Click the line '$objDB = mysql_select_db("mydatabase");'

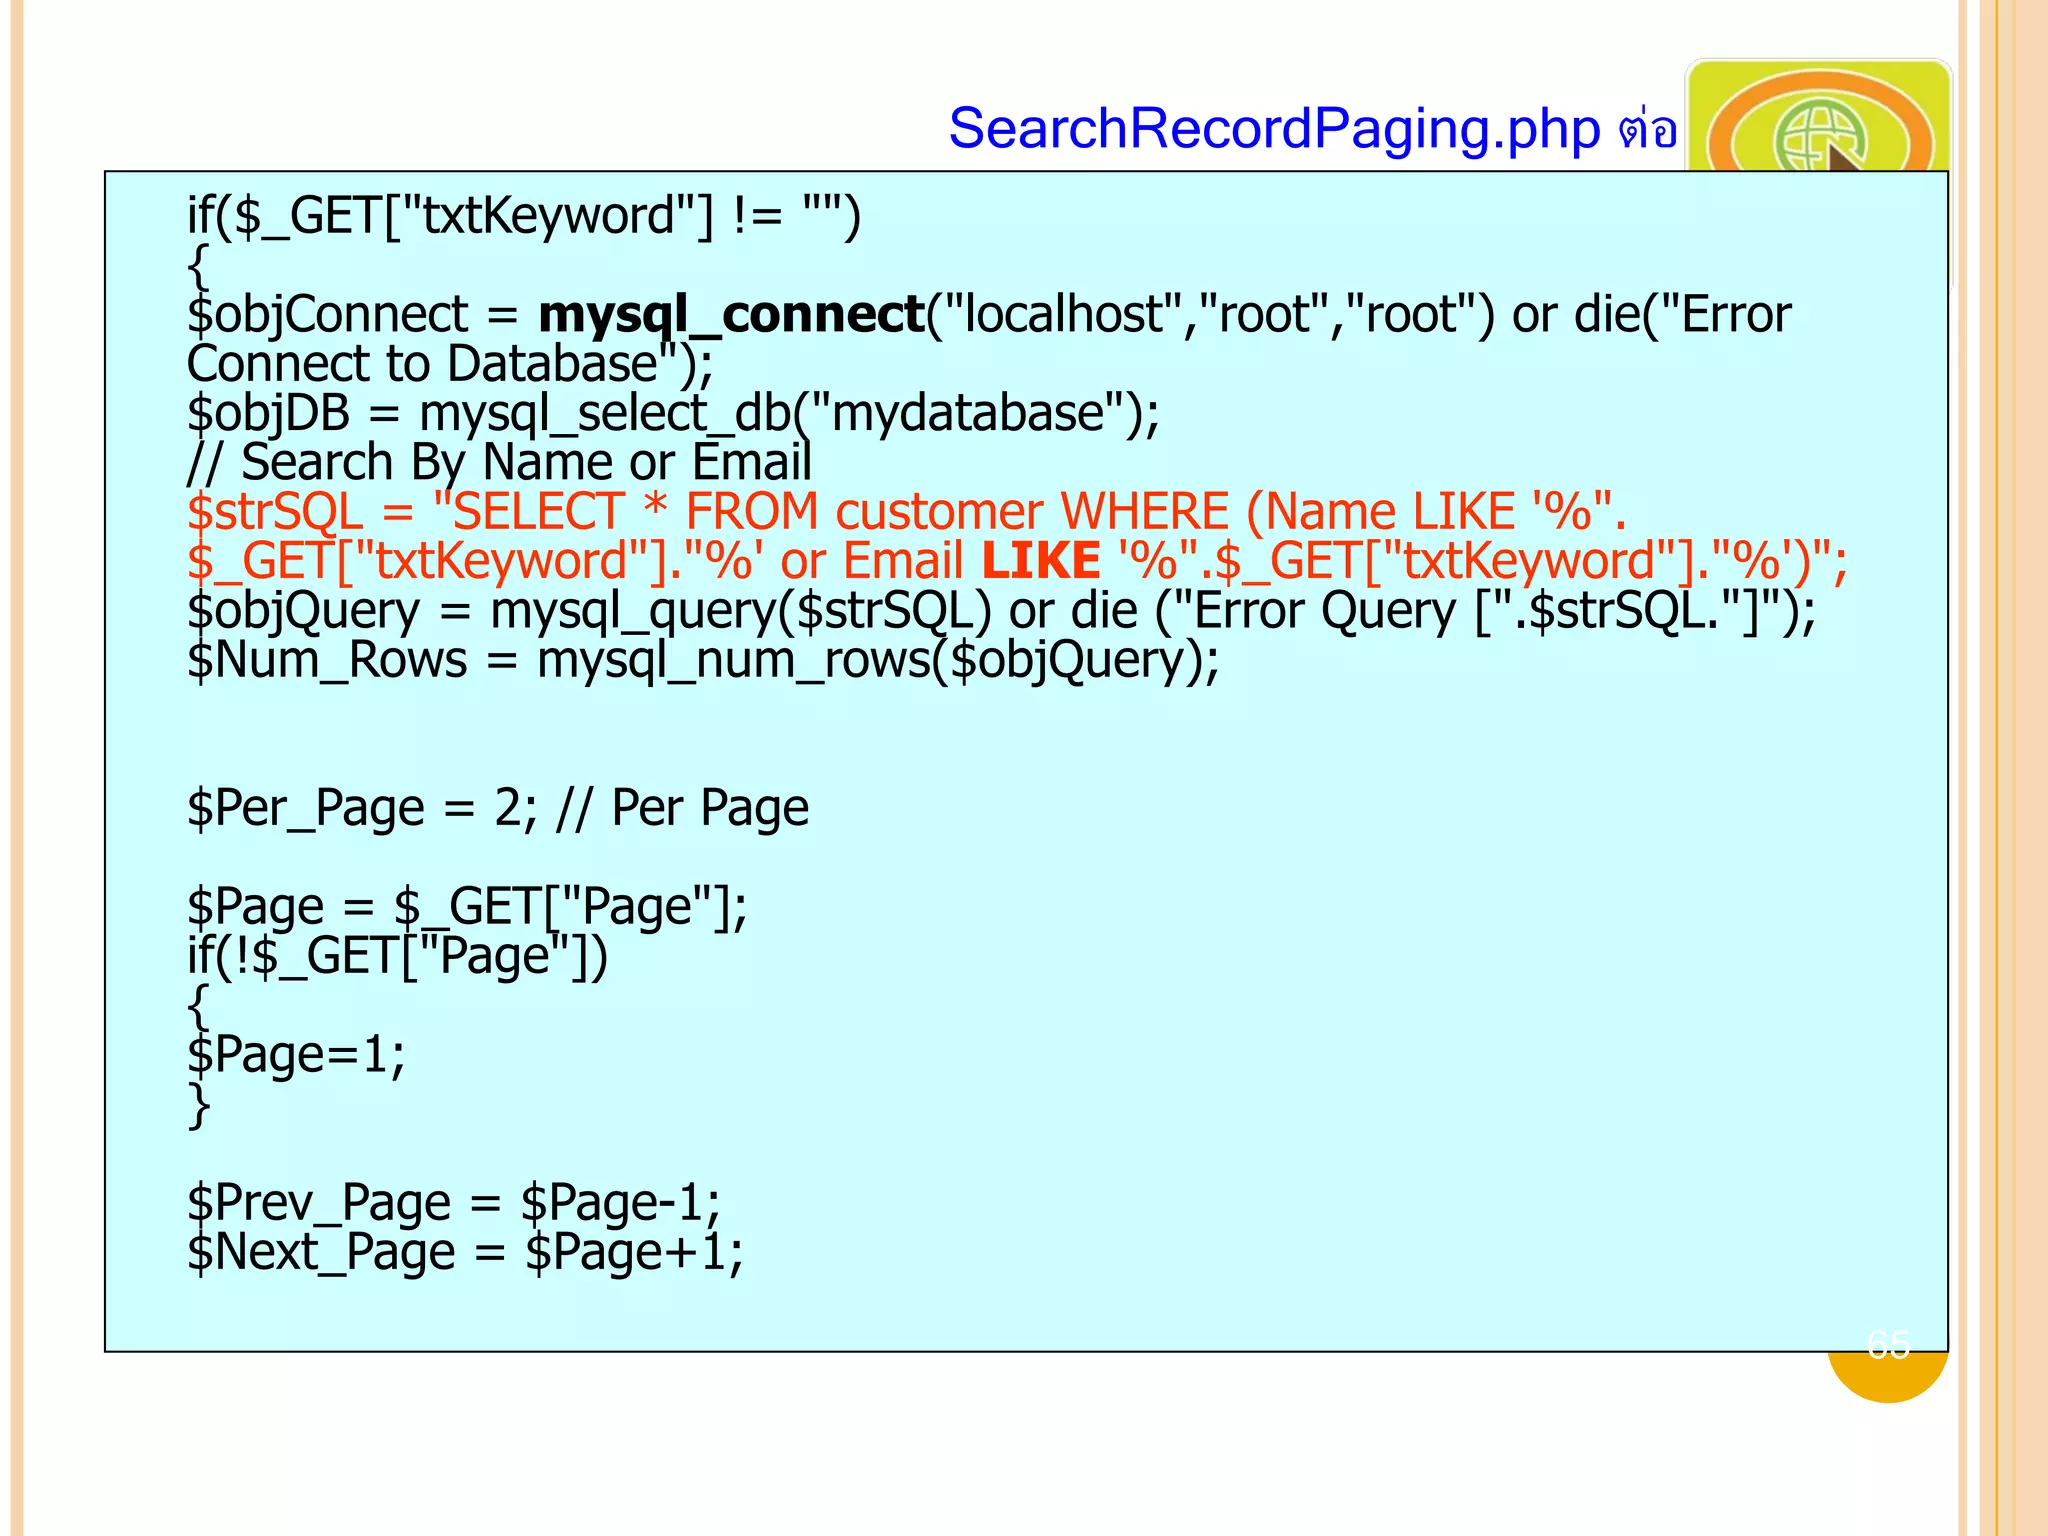(x=673, y=414)
